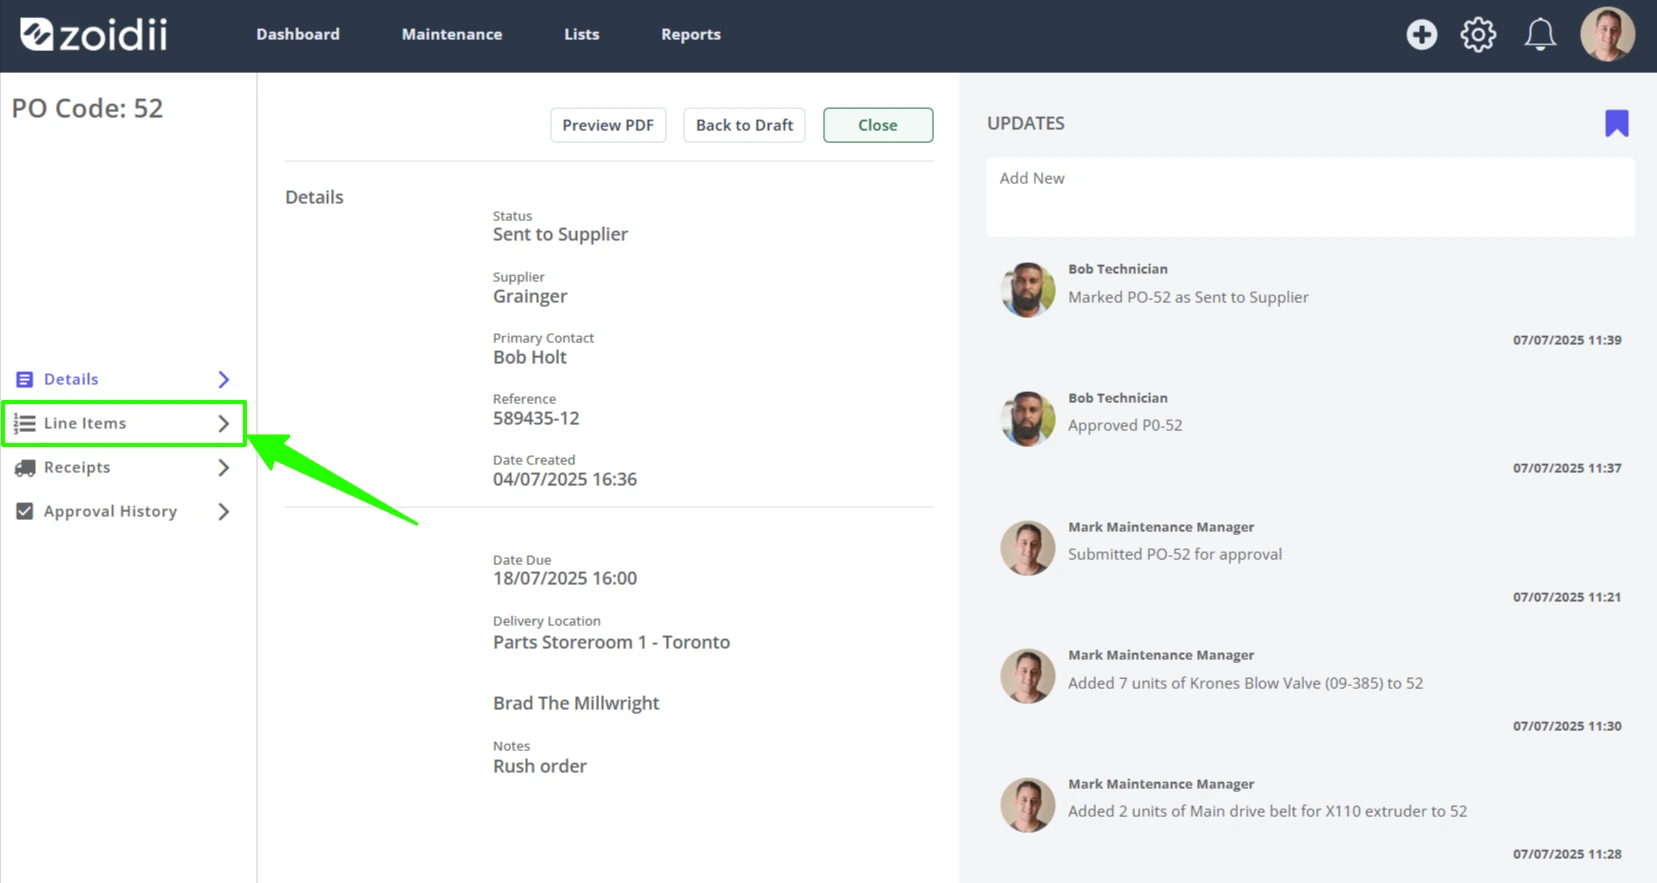Open the plus add-new icon
Screen dimensions: 1657x883
(x=1421, y=35)
